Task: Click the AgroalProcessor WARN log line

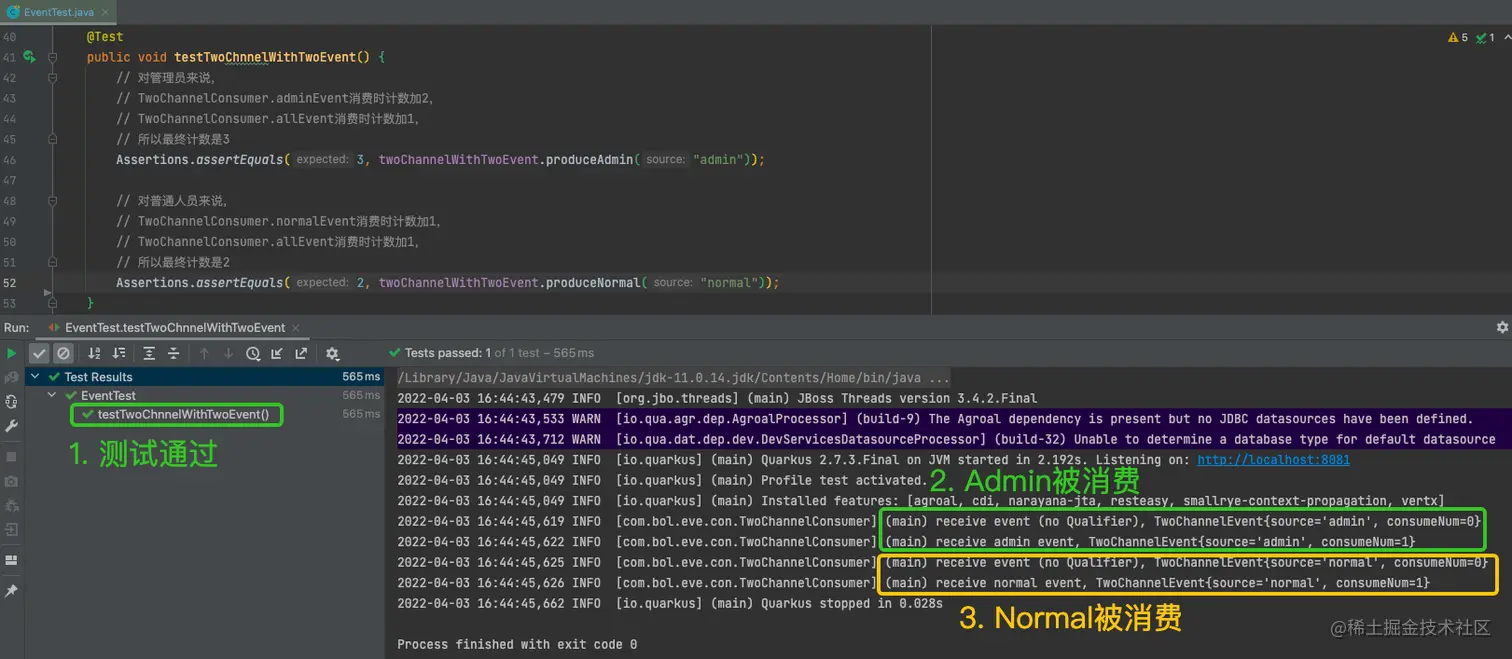Action: 935,419
